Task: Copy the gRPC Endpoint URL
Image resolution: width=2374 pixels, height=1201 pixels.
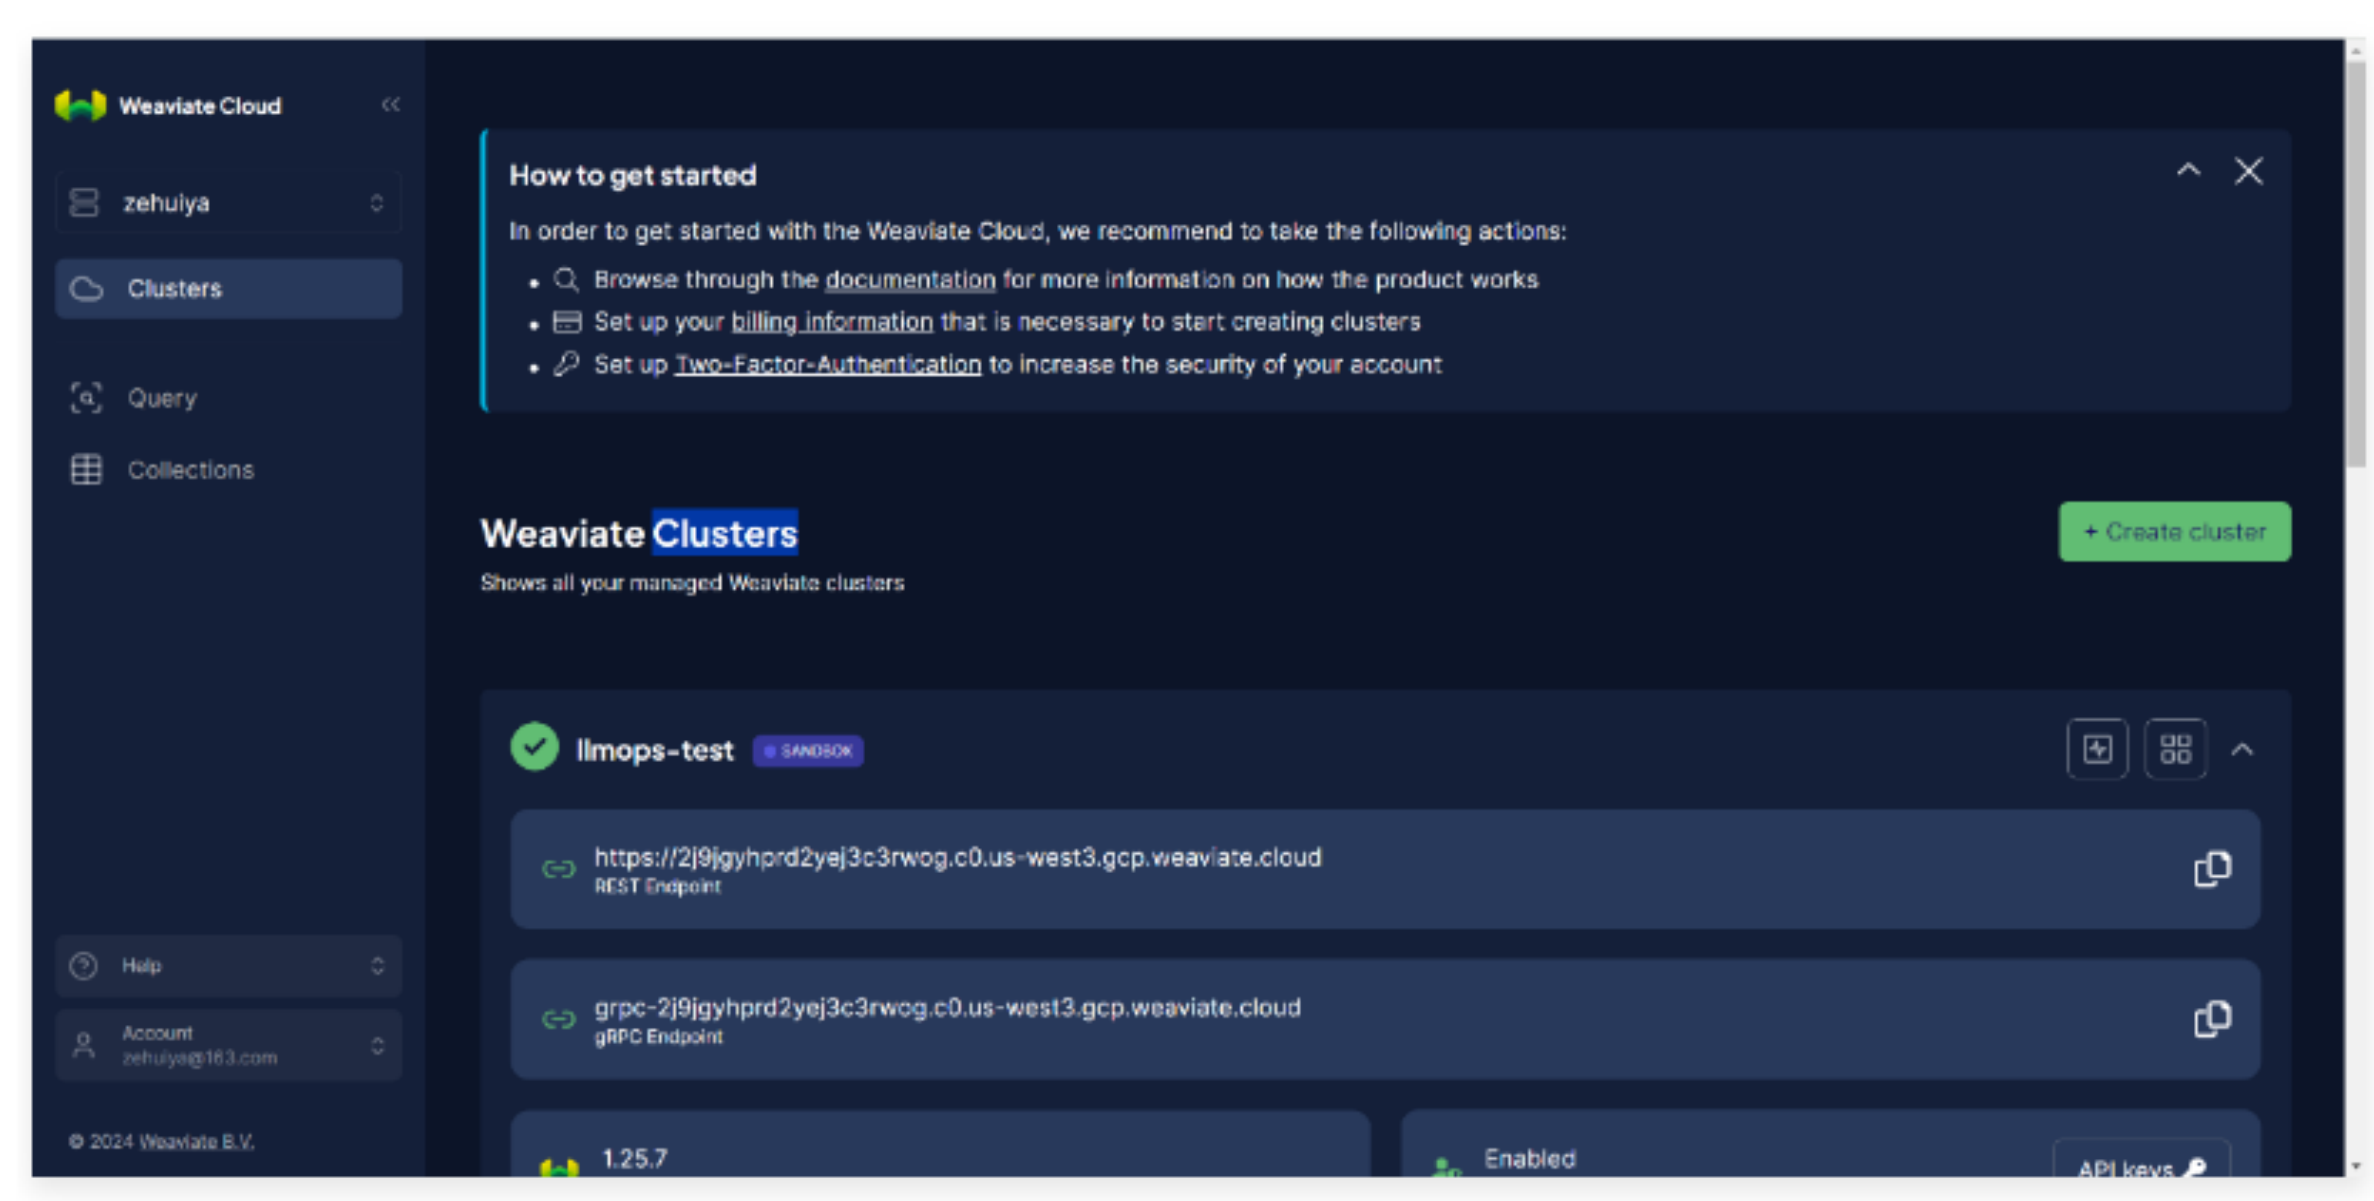Action: [x=2213, y=1019]
